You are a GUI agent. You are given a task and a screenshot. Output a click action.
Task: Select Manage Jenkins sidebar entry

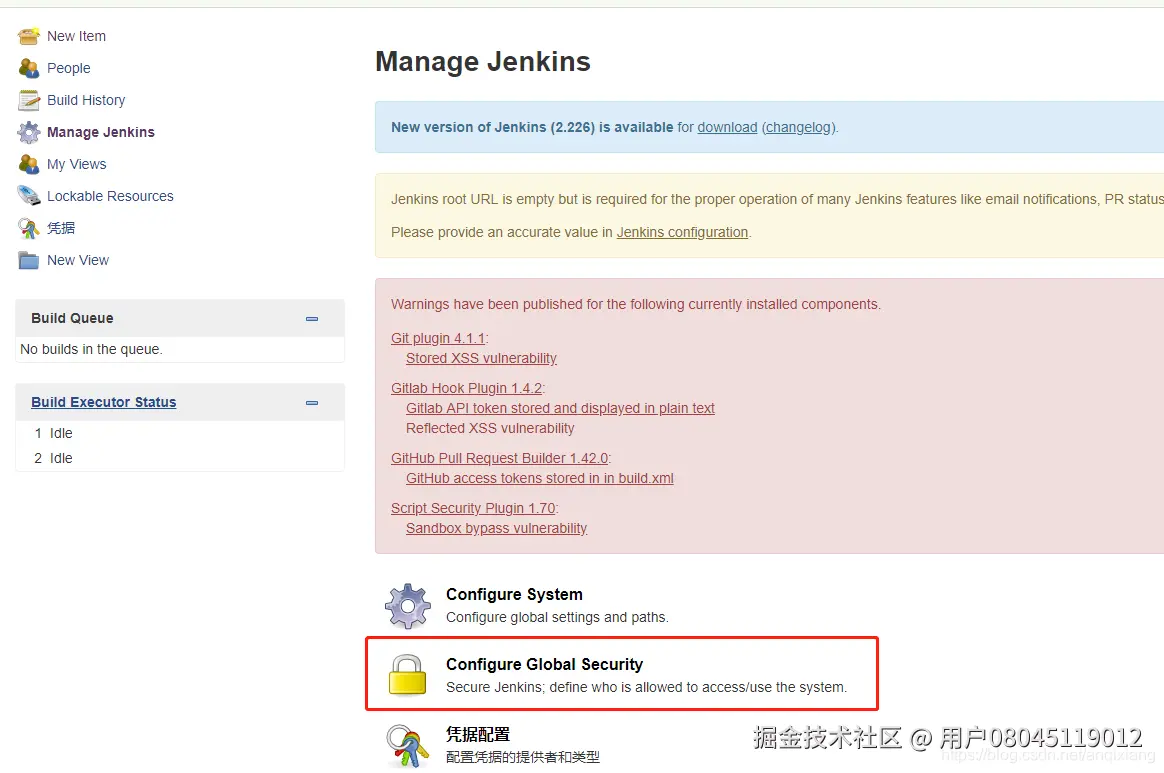[101, 132]
